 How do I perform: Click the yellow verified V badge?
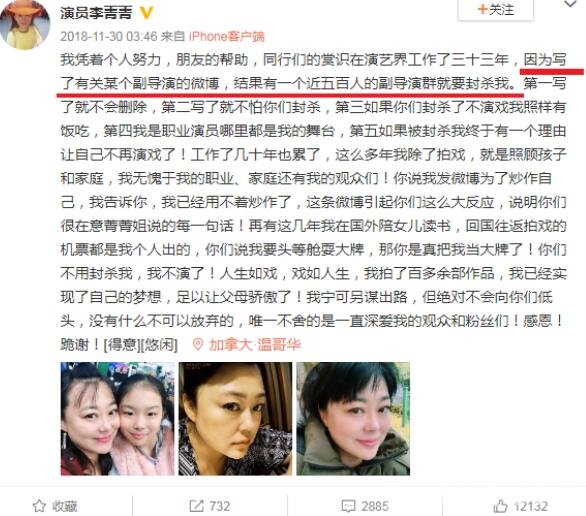(146, 13)
